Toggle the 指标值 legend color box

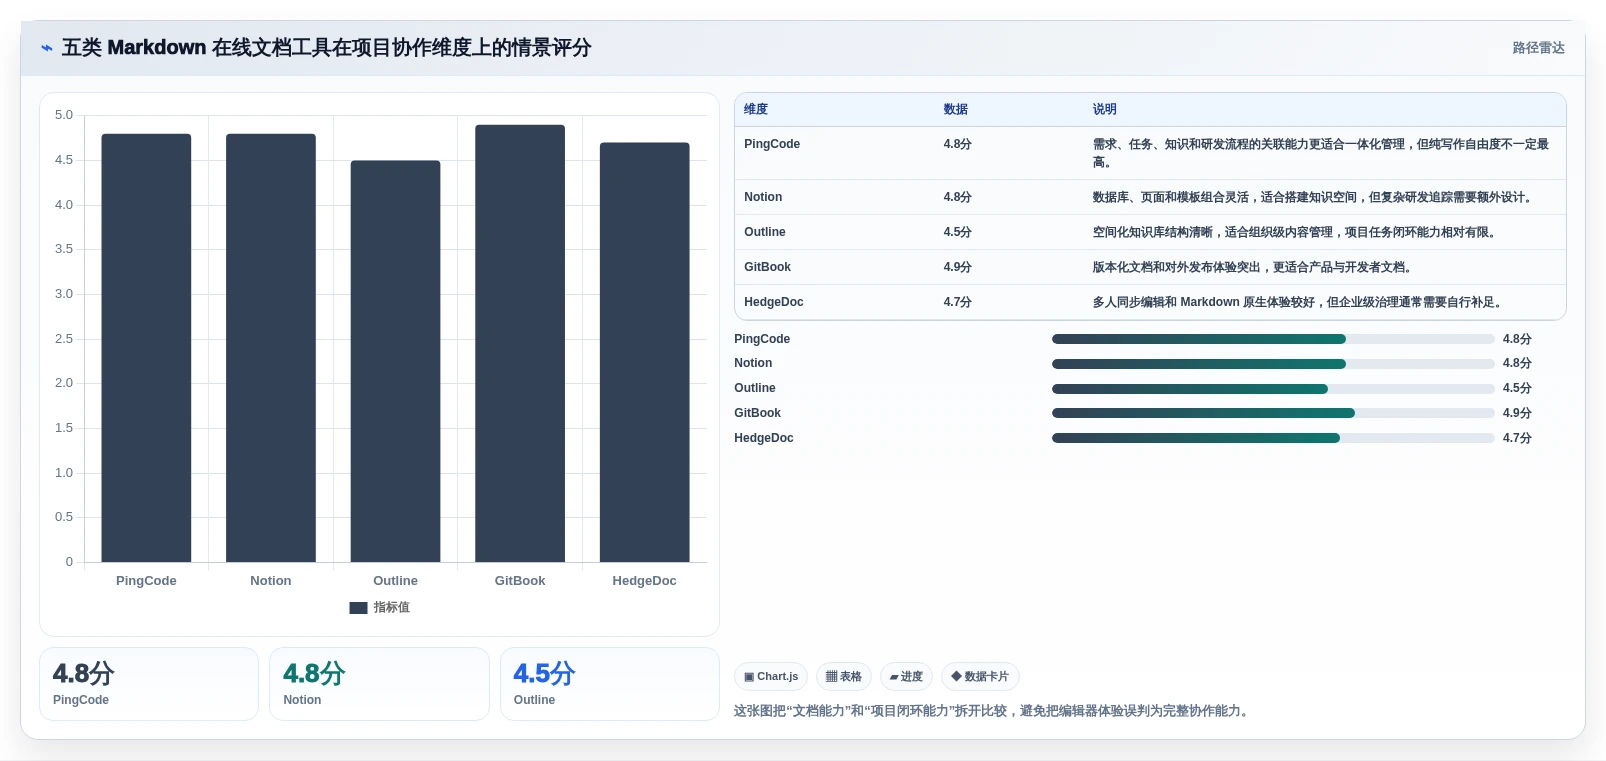(x=358, y=608)
